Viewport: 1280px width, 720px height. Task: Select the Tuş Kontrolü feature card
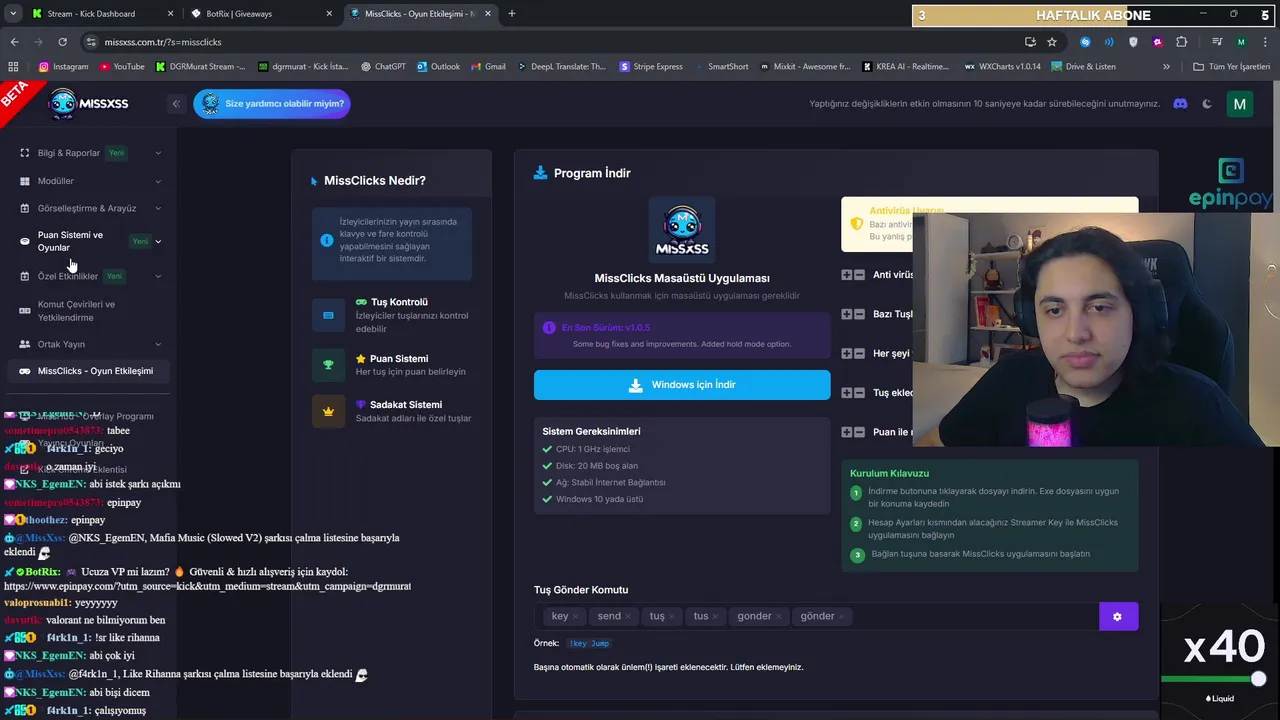point(392,315)
